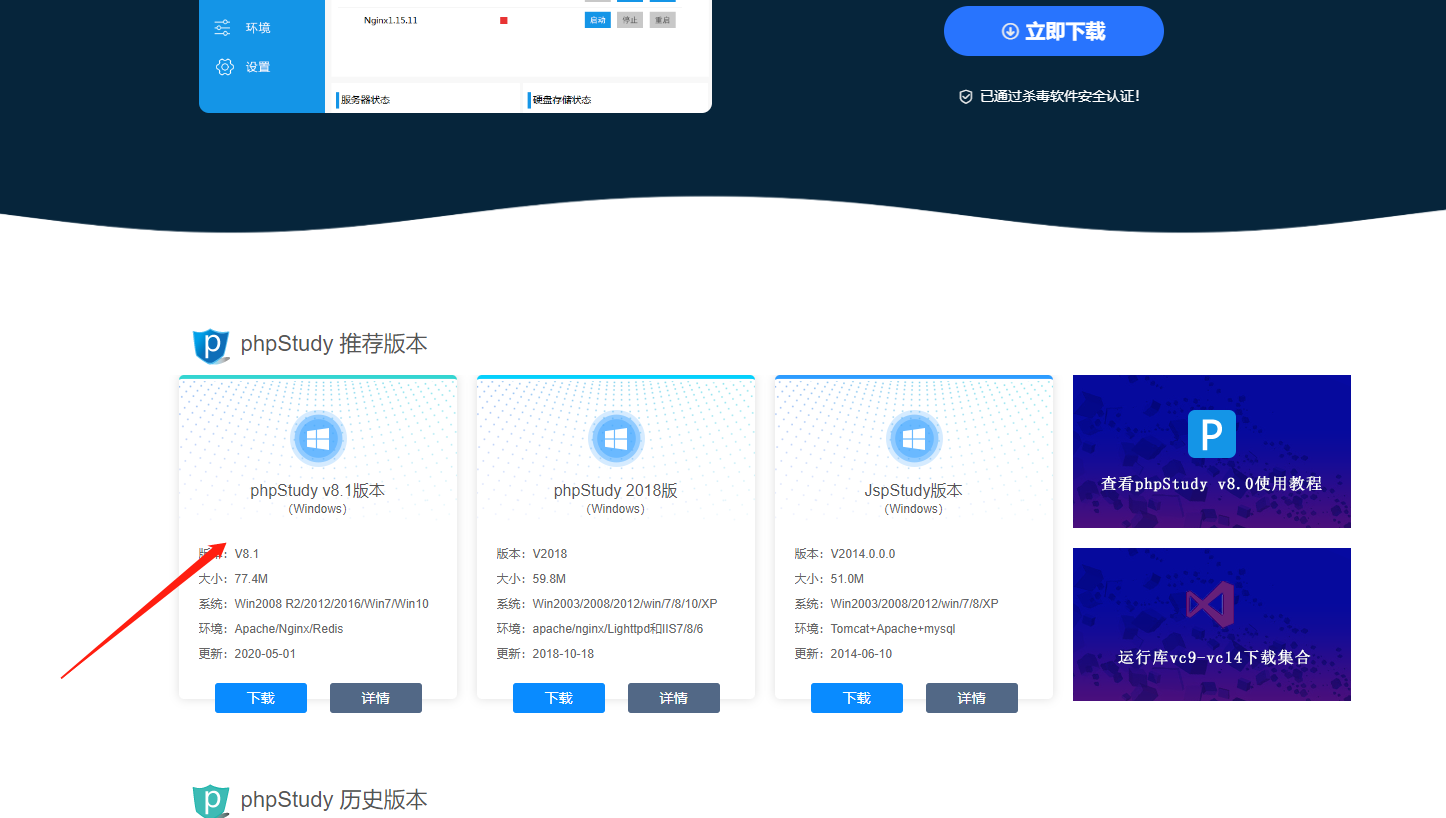
Task: Click the 硬盘存储状态 panel heading
Action: pyautogui.click(x=562, y=100)
